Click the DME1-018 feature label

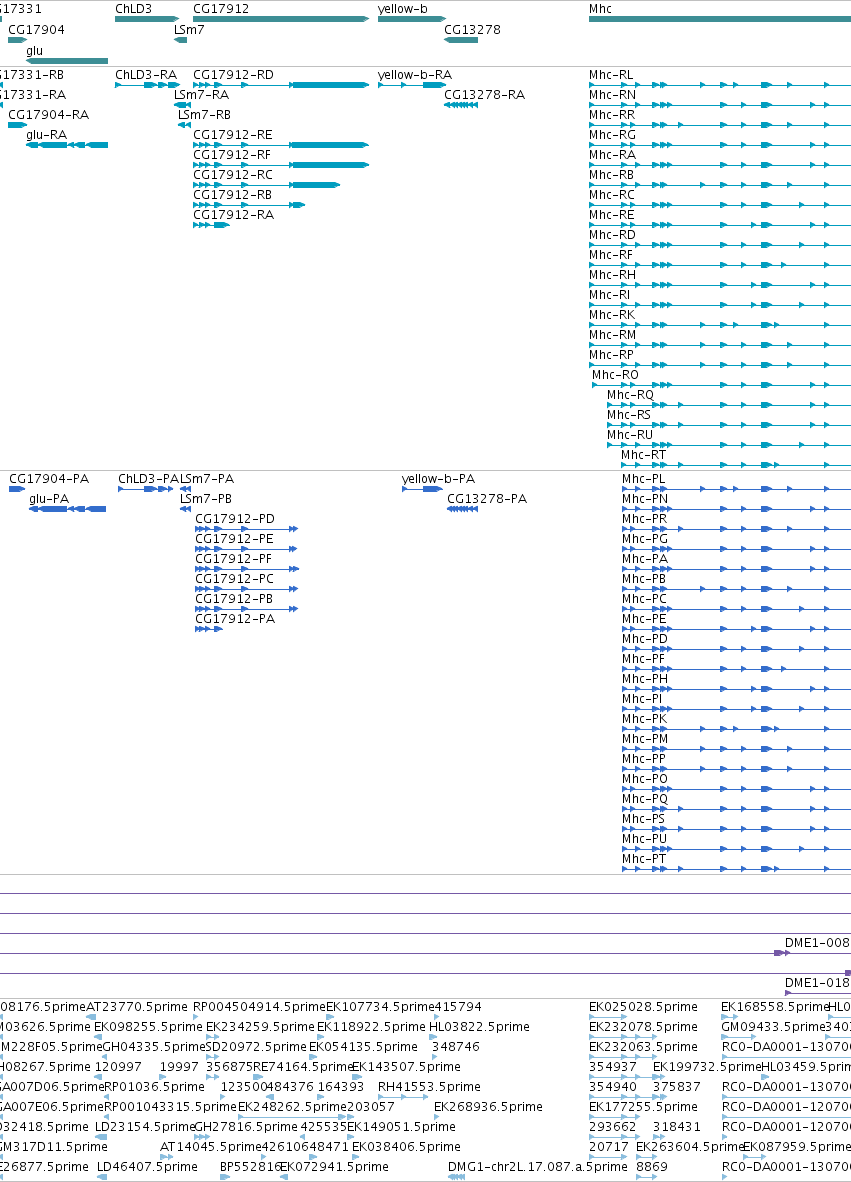click(817, 983)
